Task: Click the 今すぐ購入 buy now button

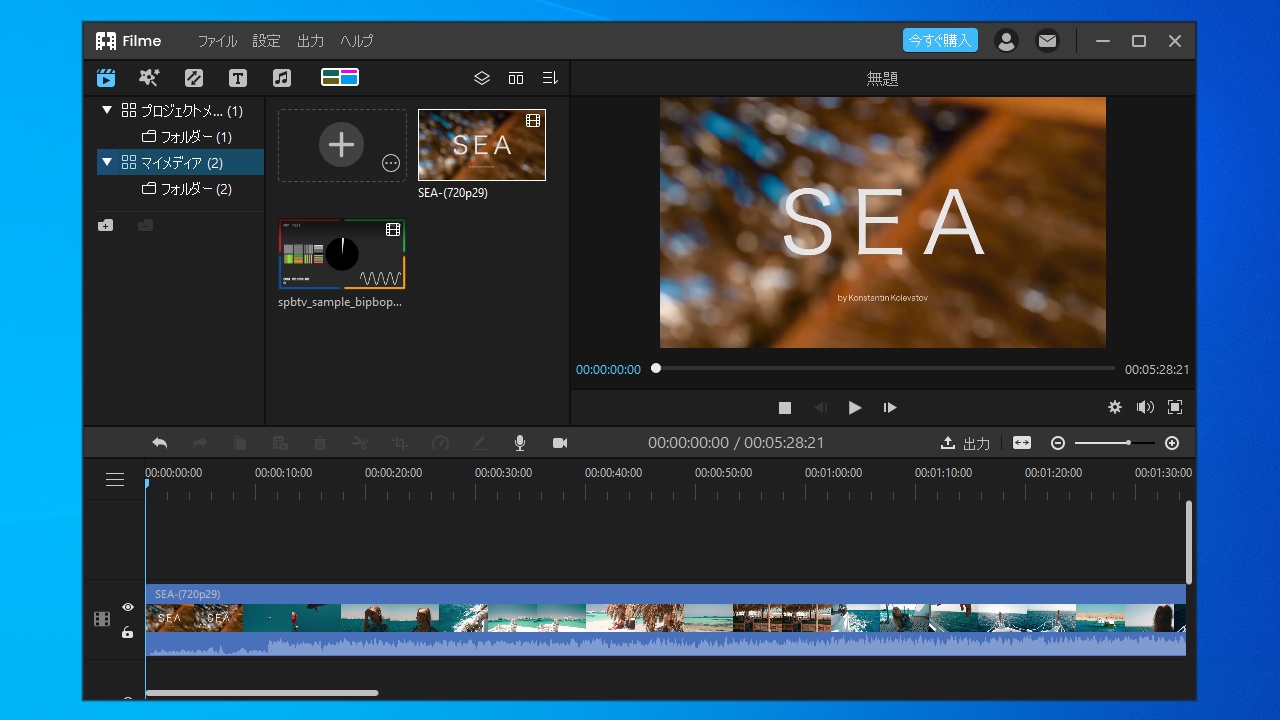Action: point(940,40)
